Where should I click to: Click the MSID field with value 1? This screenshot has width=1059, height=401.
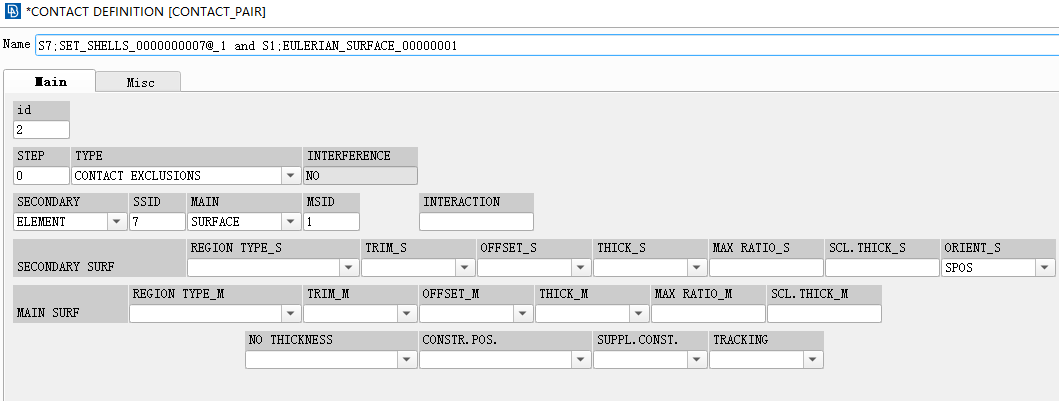pyautogui.click(x=332, y=221)
